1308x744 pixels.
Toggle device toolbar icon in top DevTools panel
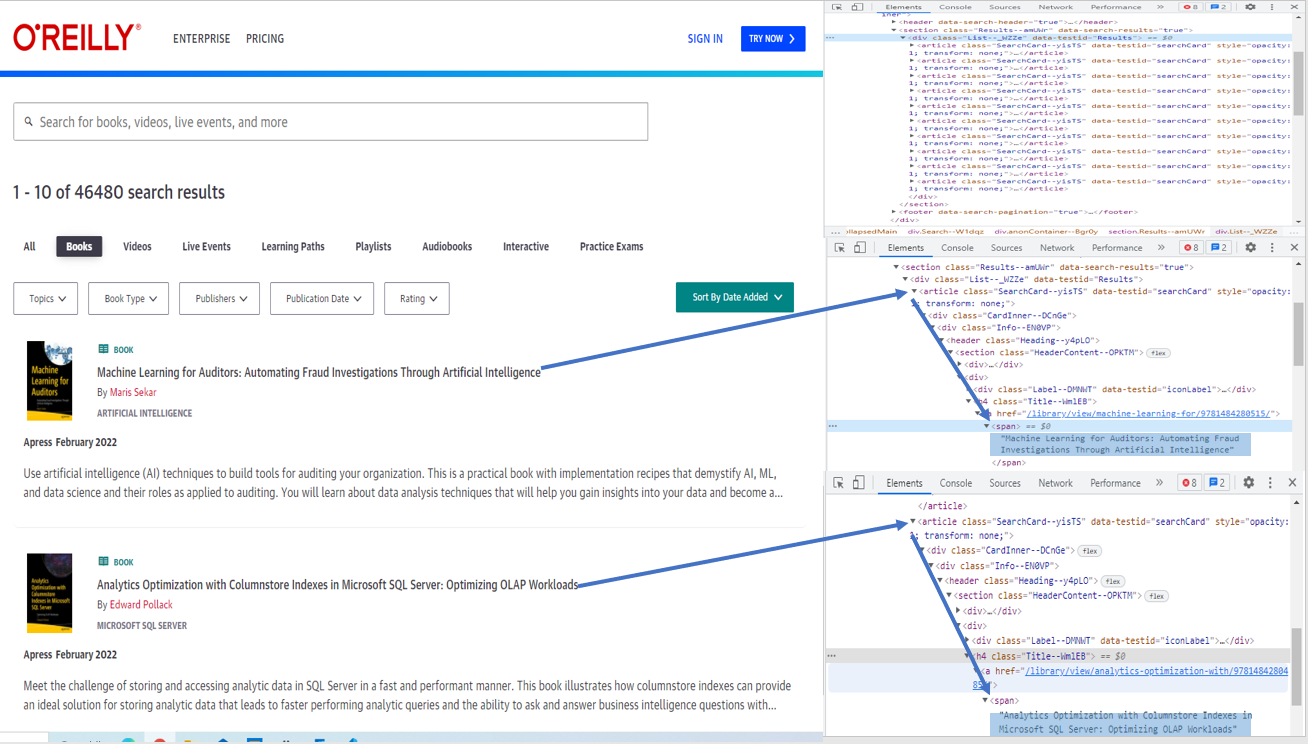857,7
